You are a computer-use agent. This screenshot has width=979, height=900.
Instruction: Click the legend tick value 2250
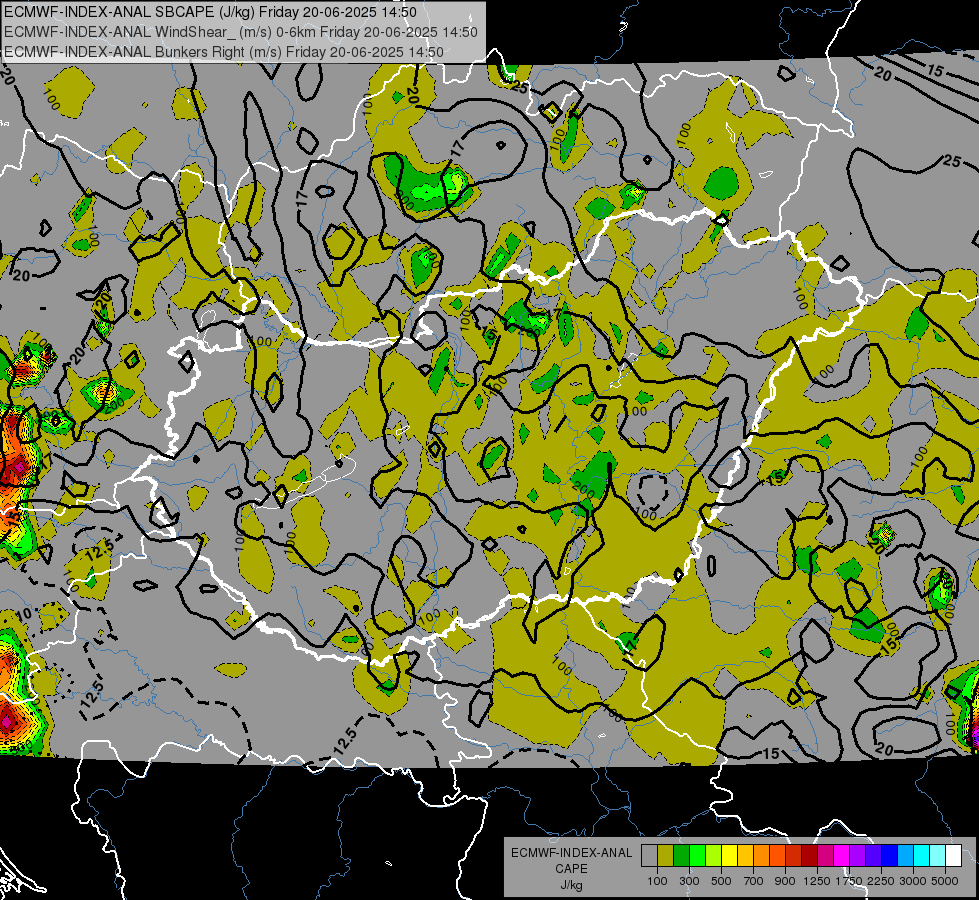pyautogui.click(x=881, y=881)
